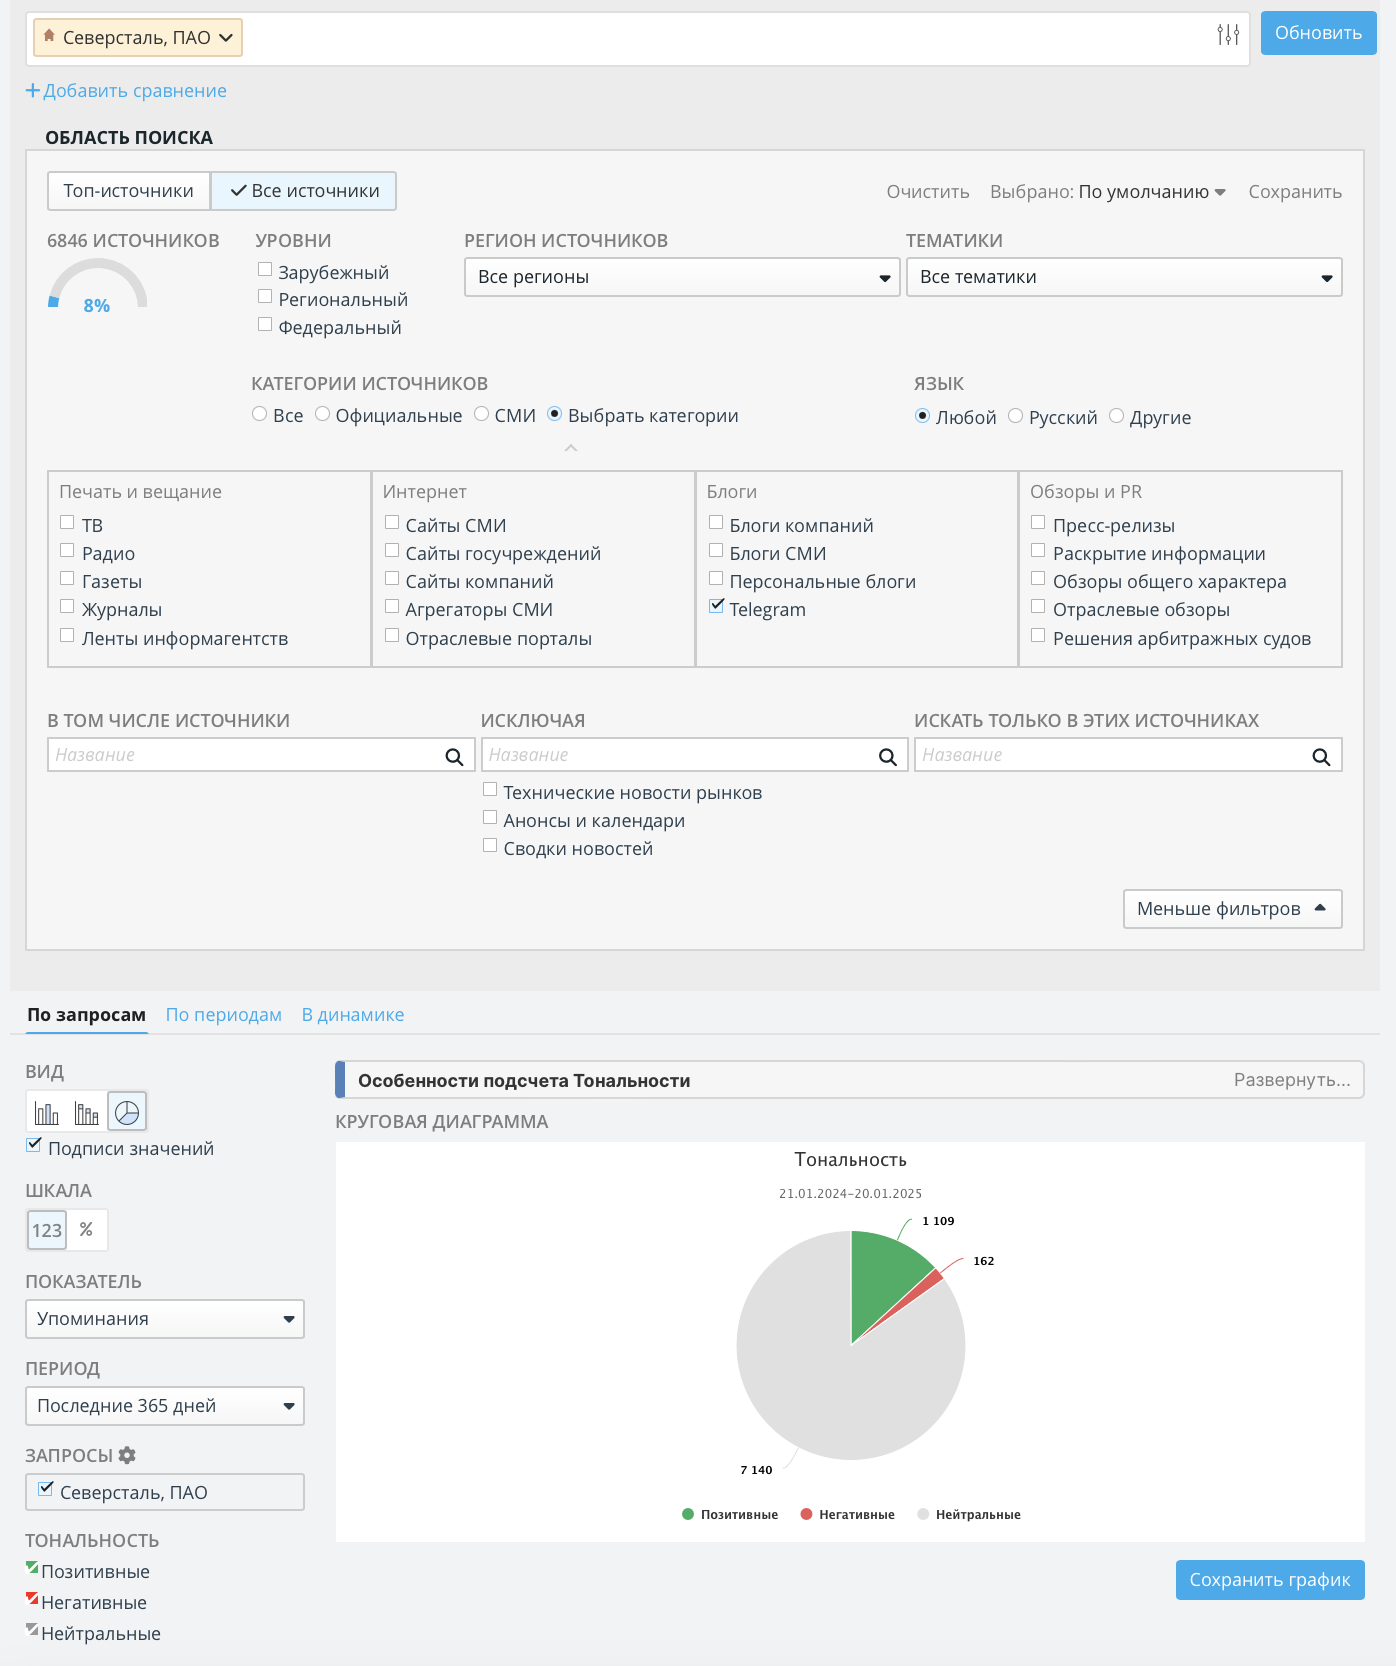Switch to the По периодам tab
Image resolution: width=1396 pixels, height=1666 pixels.
(x=224, y=1015)
